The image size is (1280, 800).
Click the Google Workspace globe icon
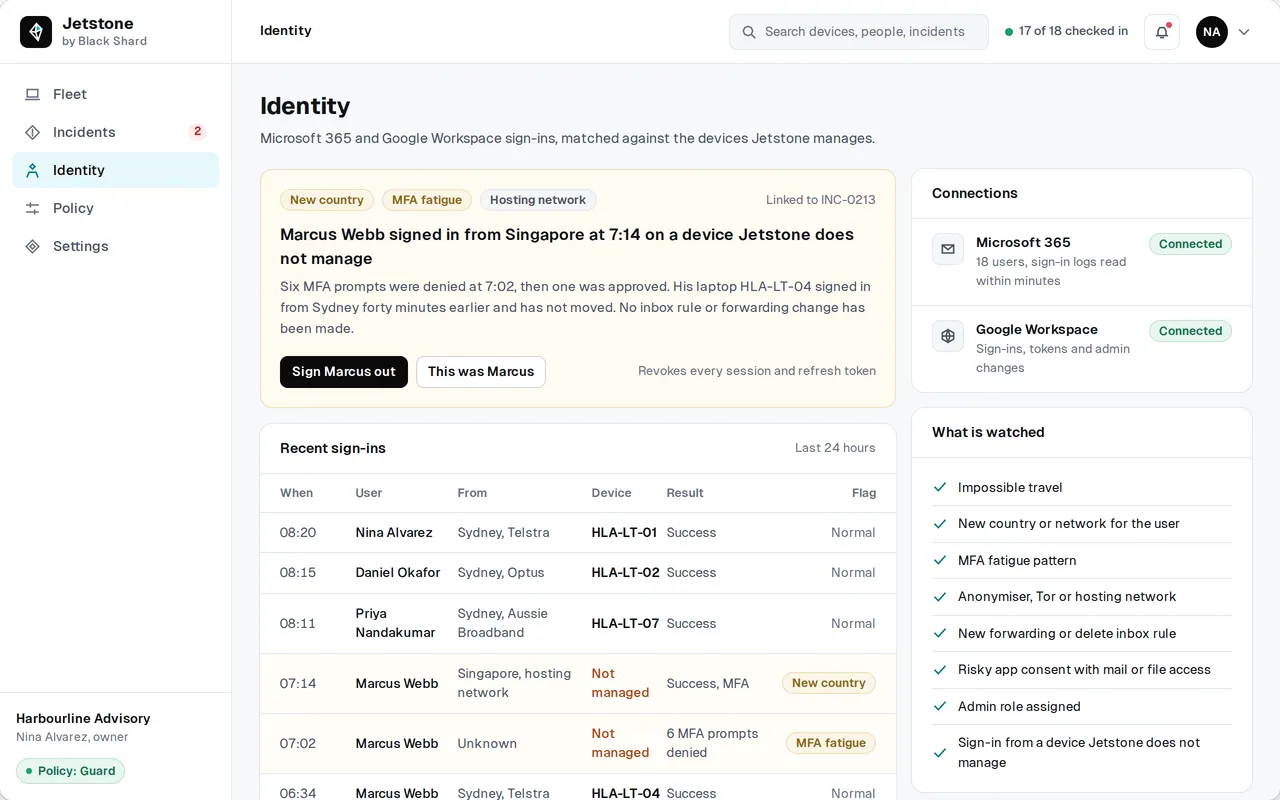[948, 336]
